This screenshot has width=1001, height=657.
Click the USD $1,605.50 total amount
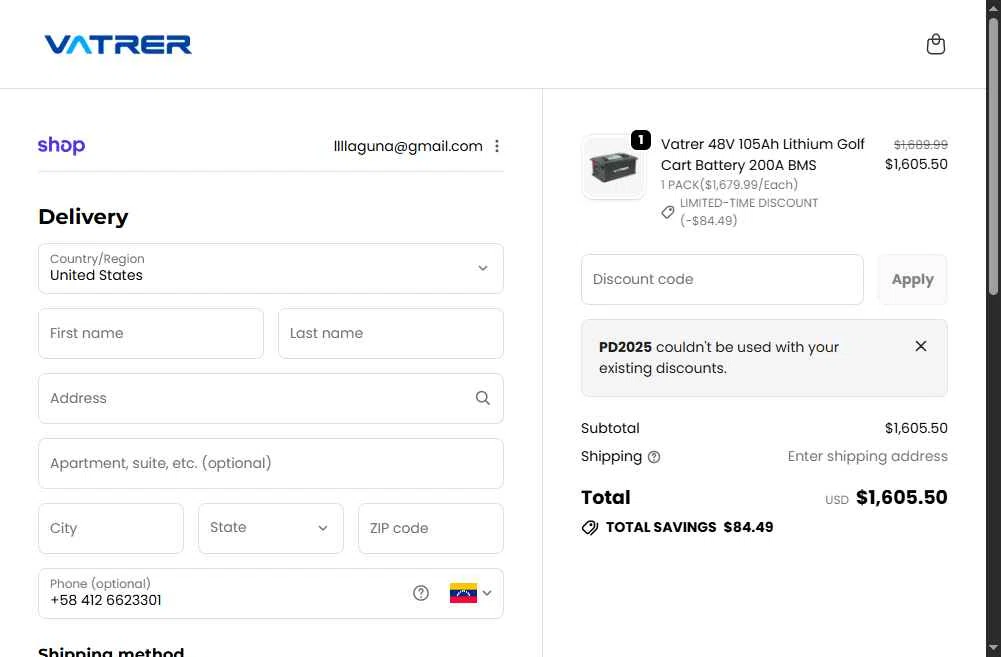pos(886,497)
